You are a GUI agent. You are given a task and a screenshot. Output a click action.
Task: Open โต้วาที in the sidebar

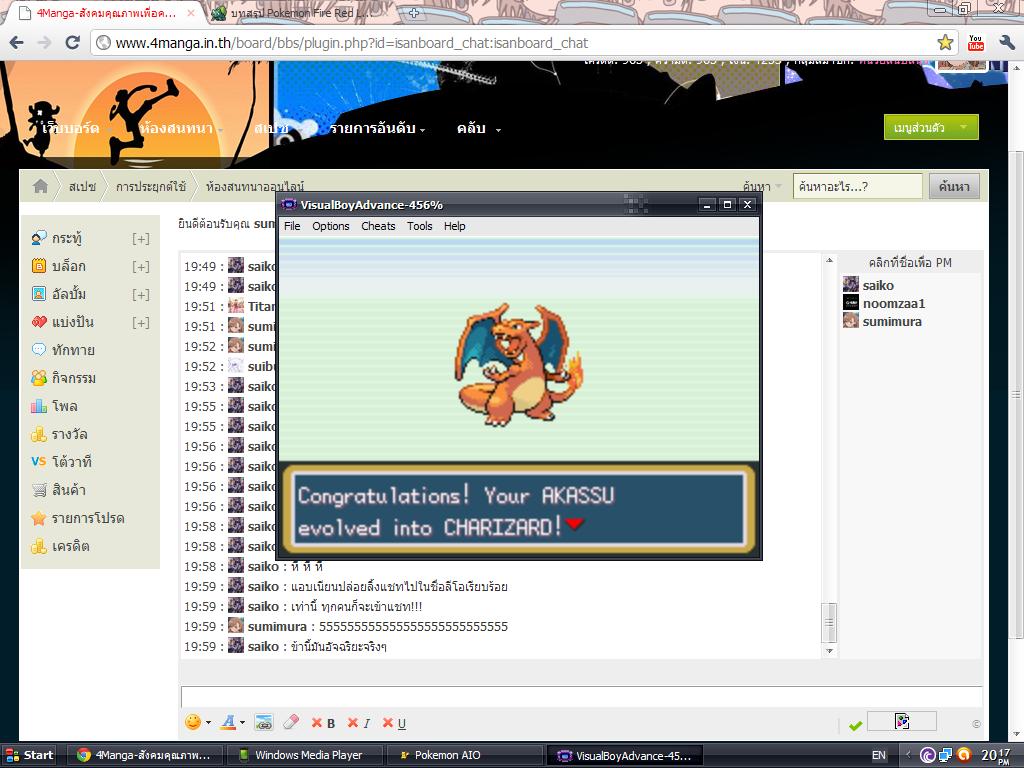tap(71, 462)
